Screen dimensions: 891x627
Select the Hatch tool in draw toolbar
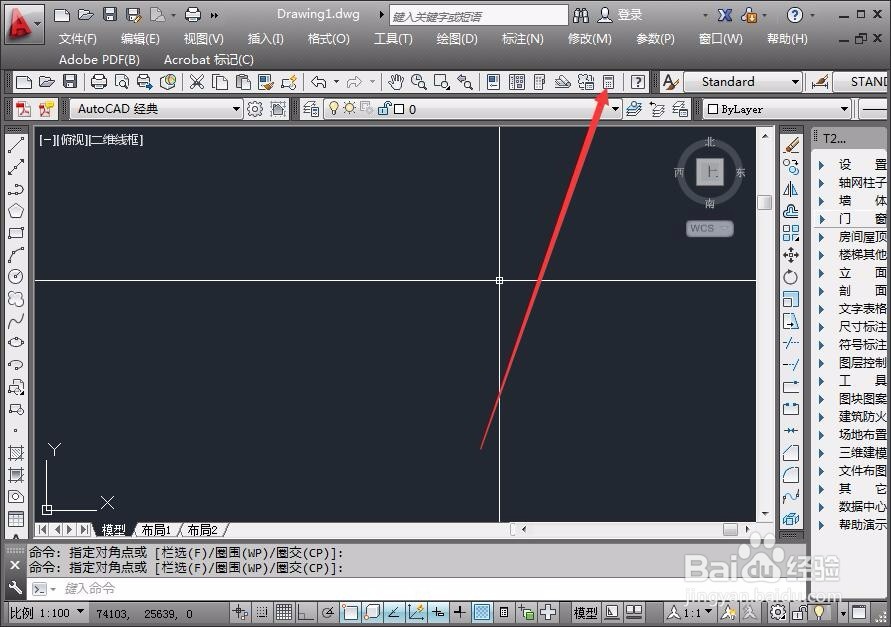coord(16,453)
